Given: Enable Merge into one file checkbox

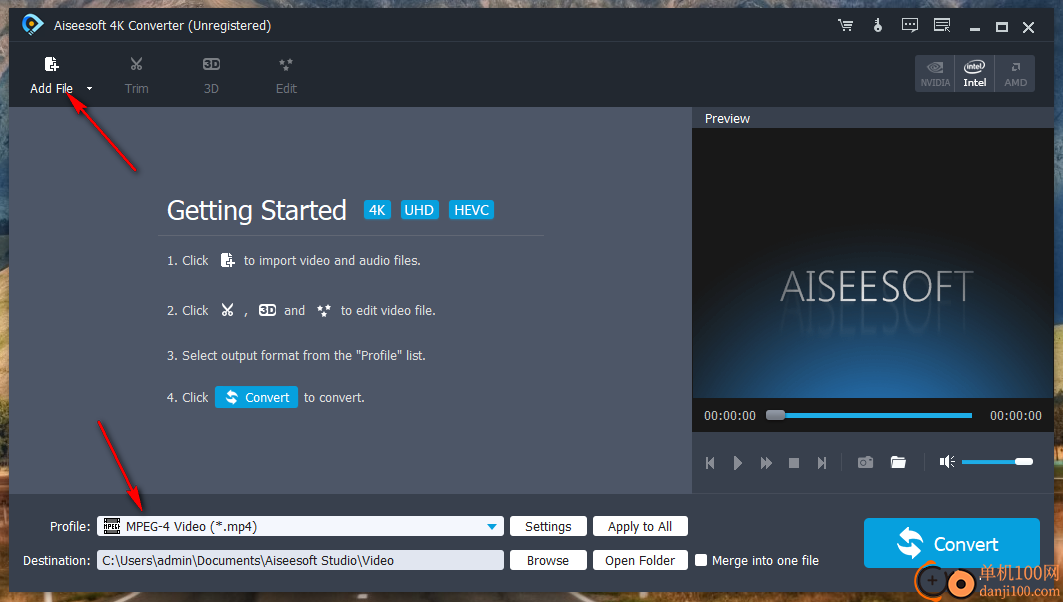Looking at the screenshot, I should click(x=701, y=561).
